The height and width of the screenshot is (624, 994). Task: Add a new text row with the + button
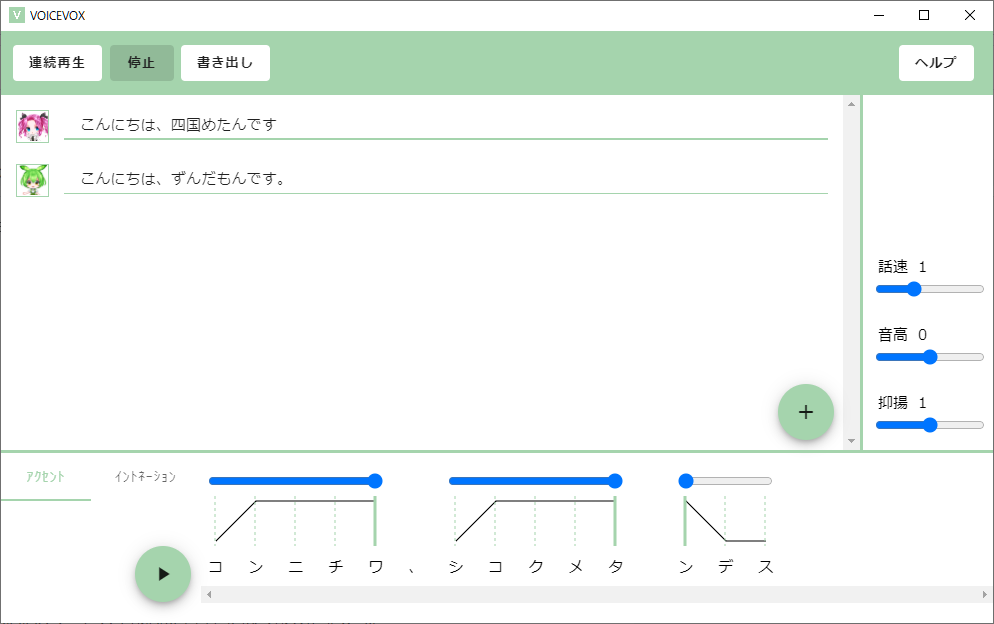805,411
